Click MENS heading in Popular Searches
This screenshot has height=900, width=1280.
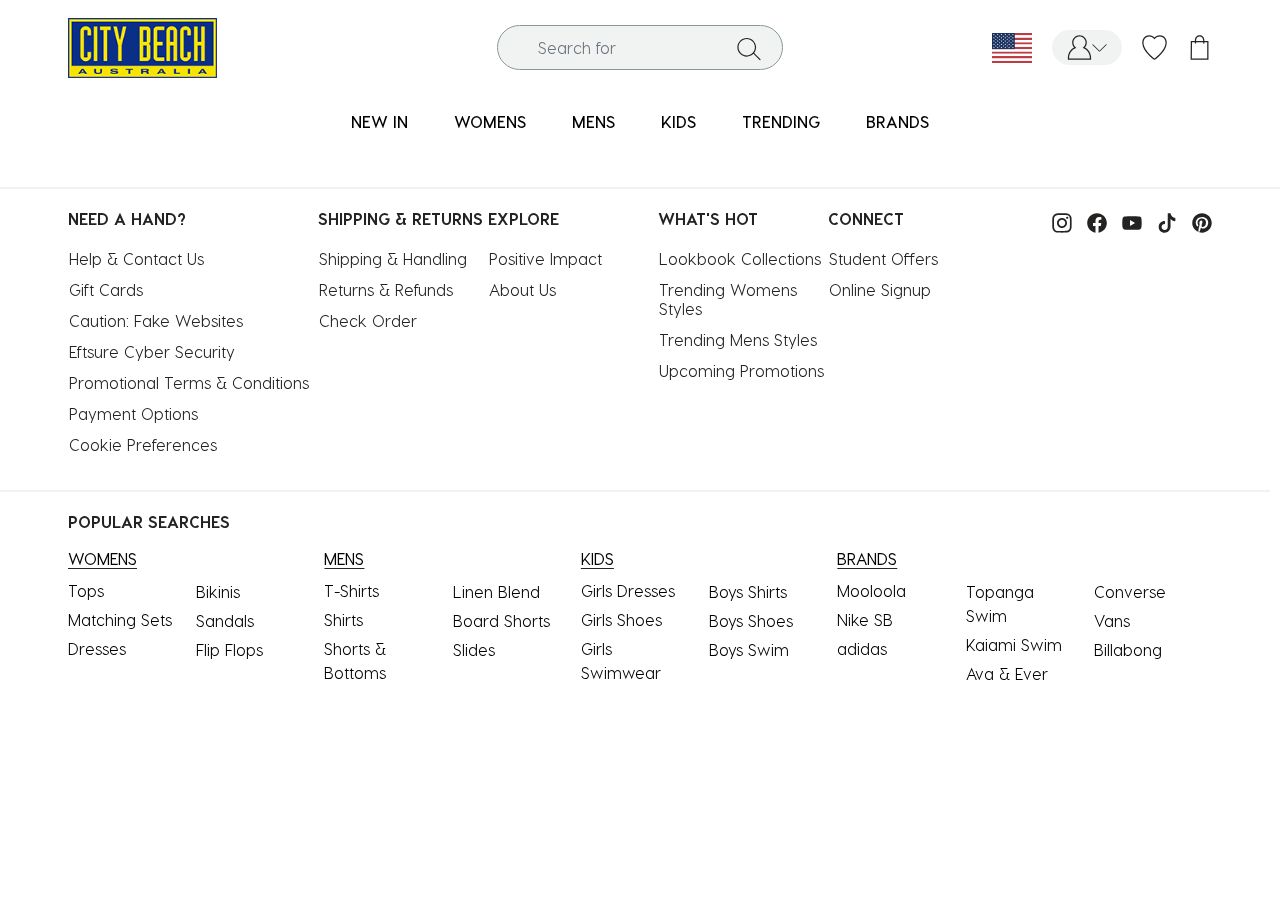click(344, 559)
